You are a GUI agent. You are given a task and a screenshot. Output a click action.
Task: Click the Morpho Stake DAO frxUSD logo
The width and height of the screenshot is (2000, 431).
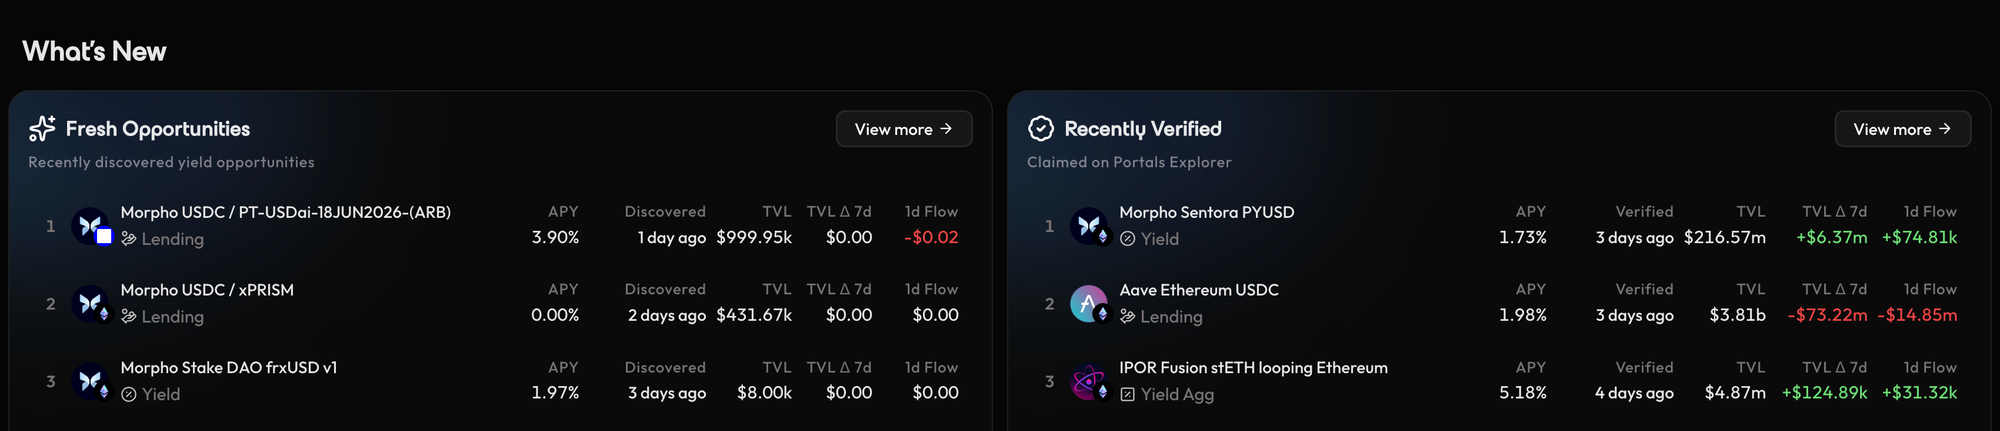point(90,381)
